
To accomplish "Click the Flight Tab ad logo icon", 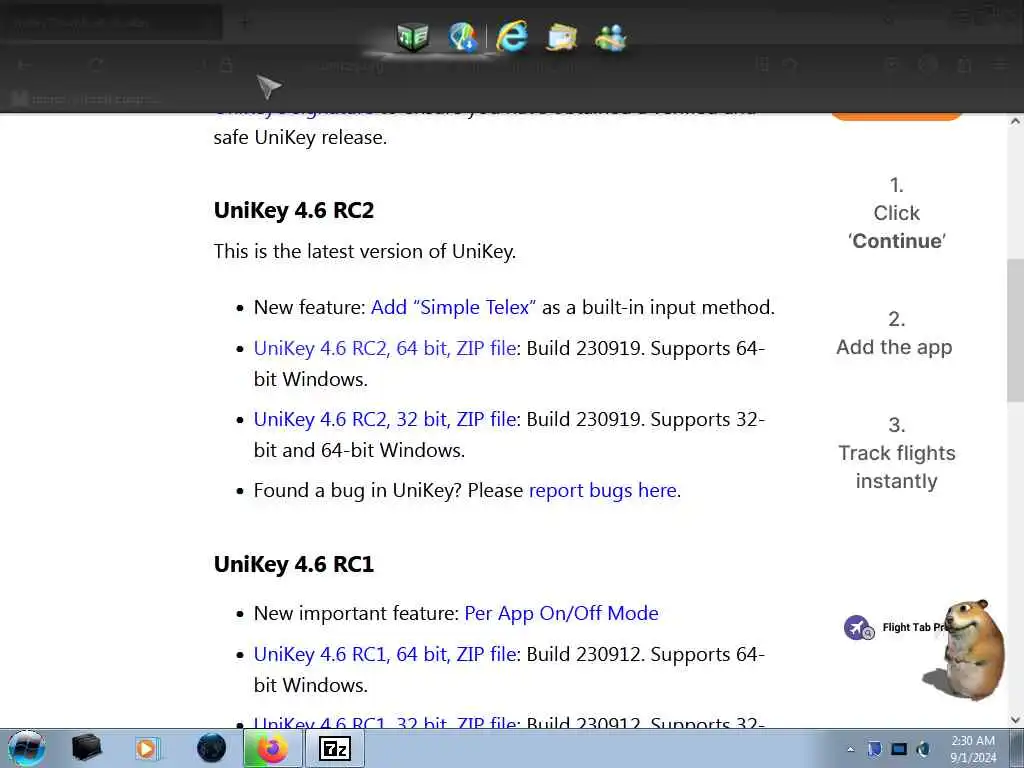I will coord(858,628).
